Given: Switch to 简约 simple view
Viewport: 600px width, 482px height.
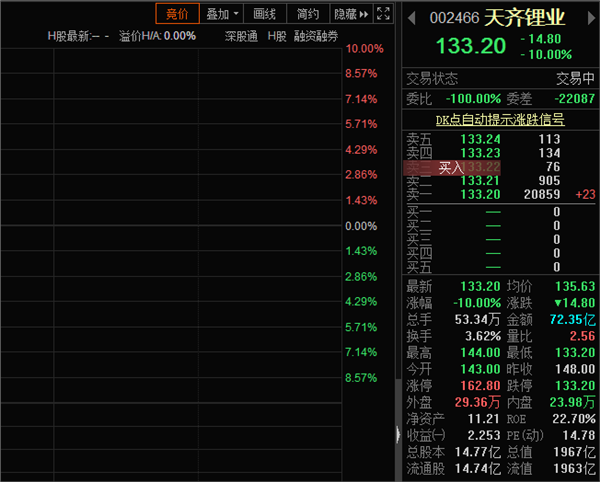Looking at the screenshot, I should (308, 14).
